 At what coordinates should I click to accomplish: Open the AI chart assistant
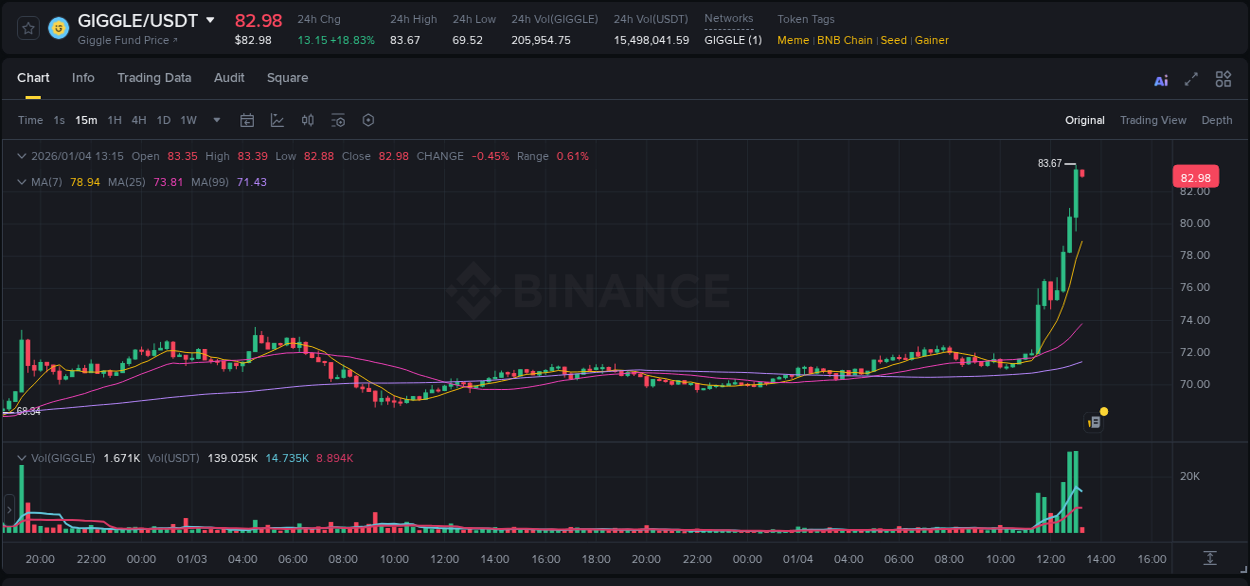coord(1160,79)
